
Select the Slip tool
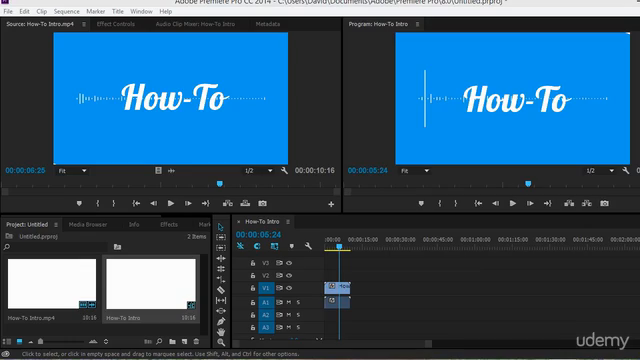pos(221,300)
